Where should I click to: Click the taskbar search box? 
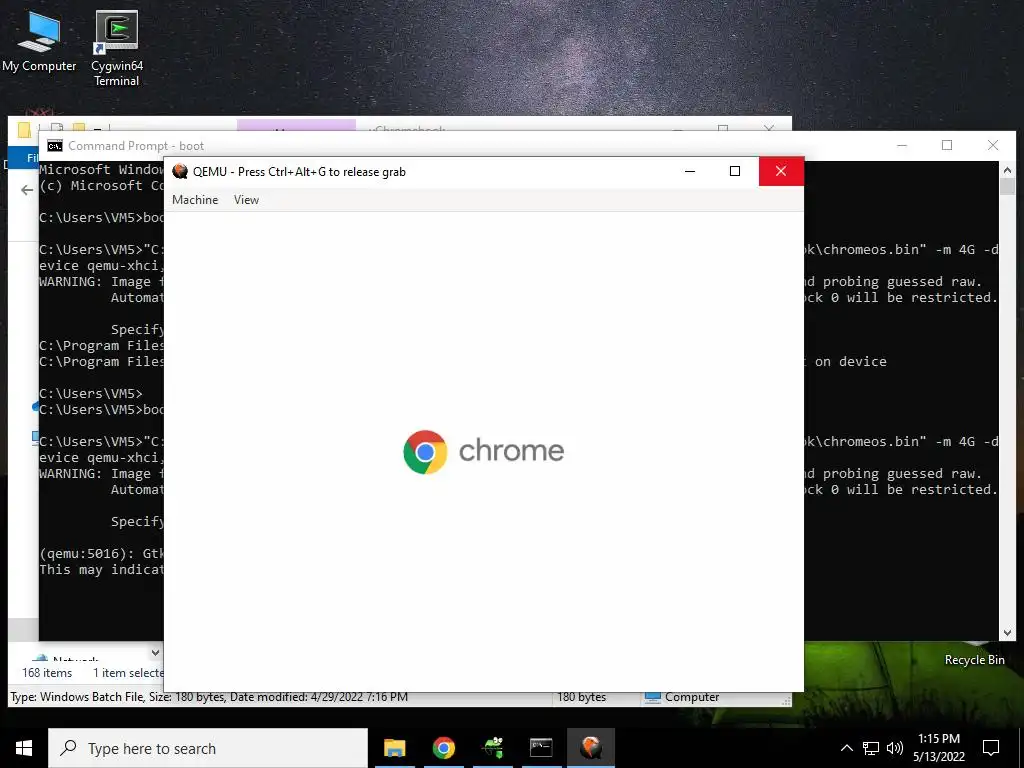208,748
